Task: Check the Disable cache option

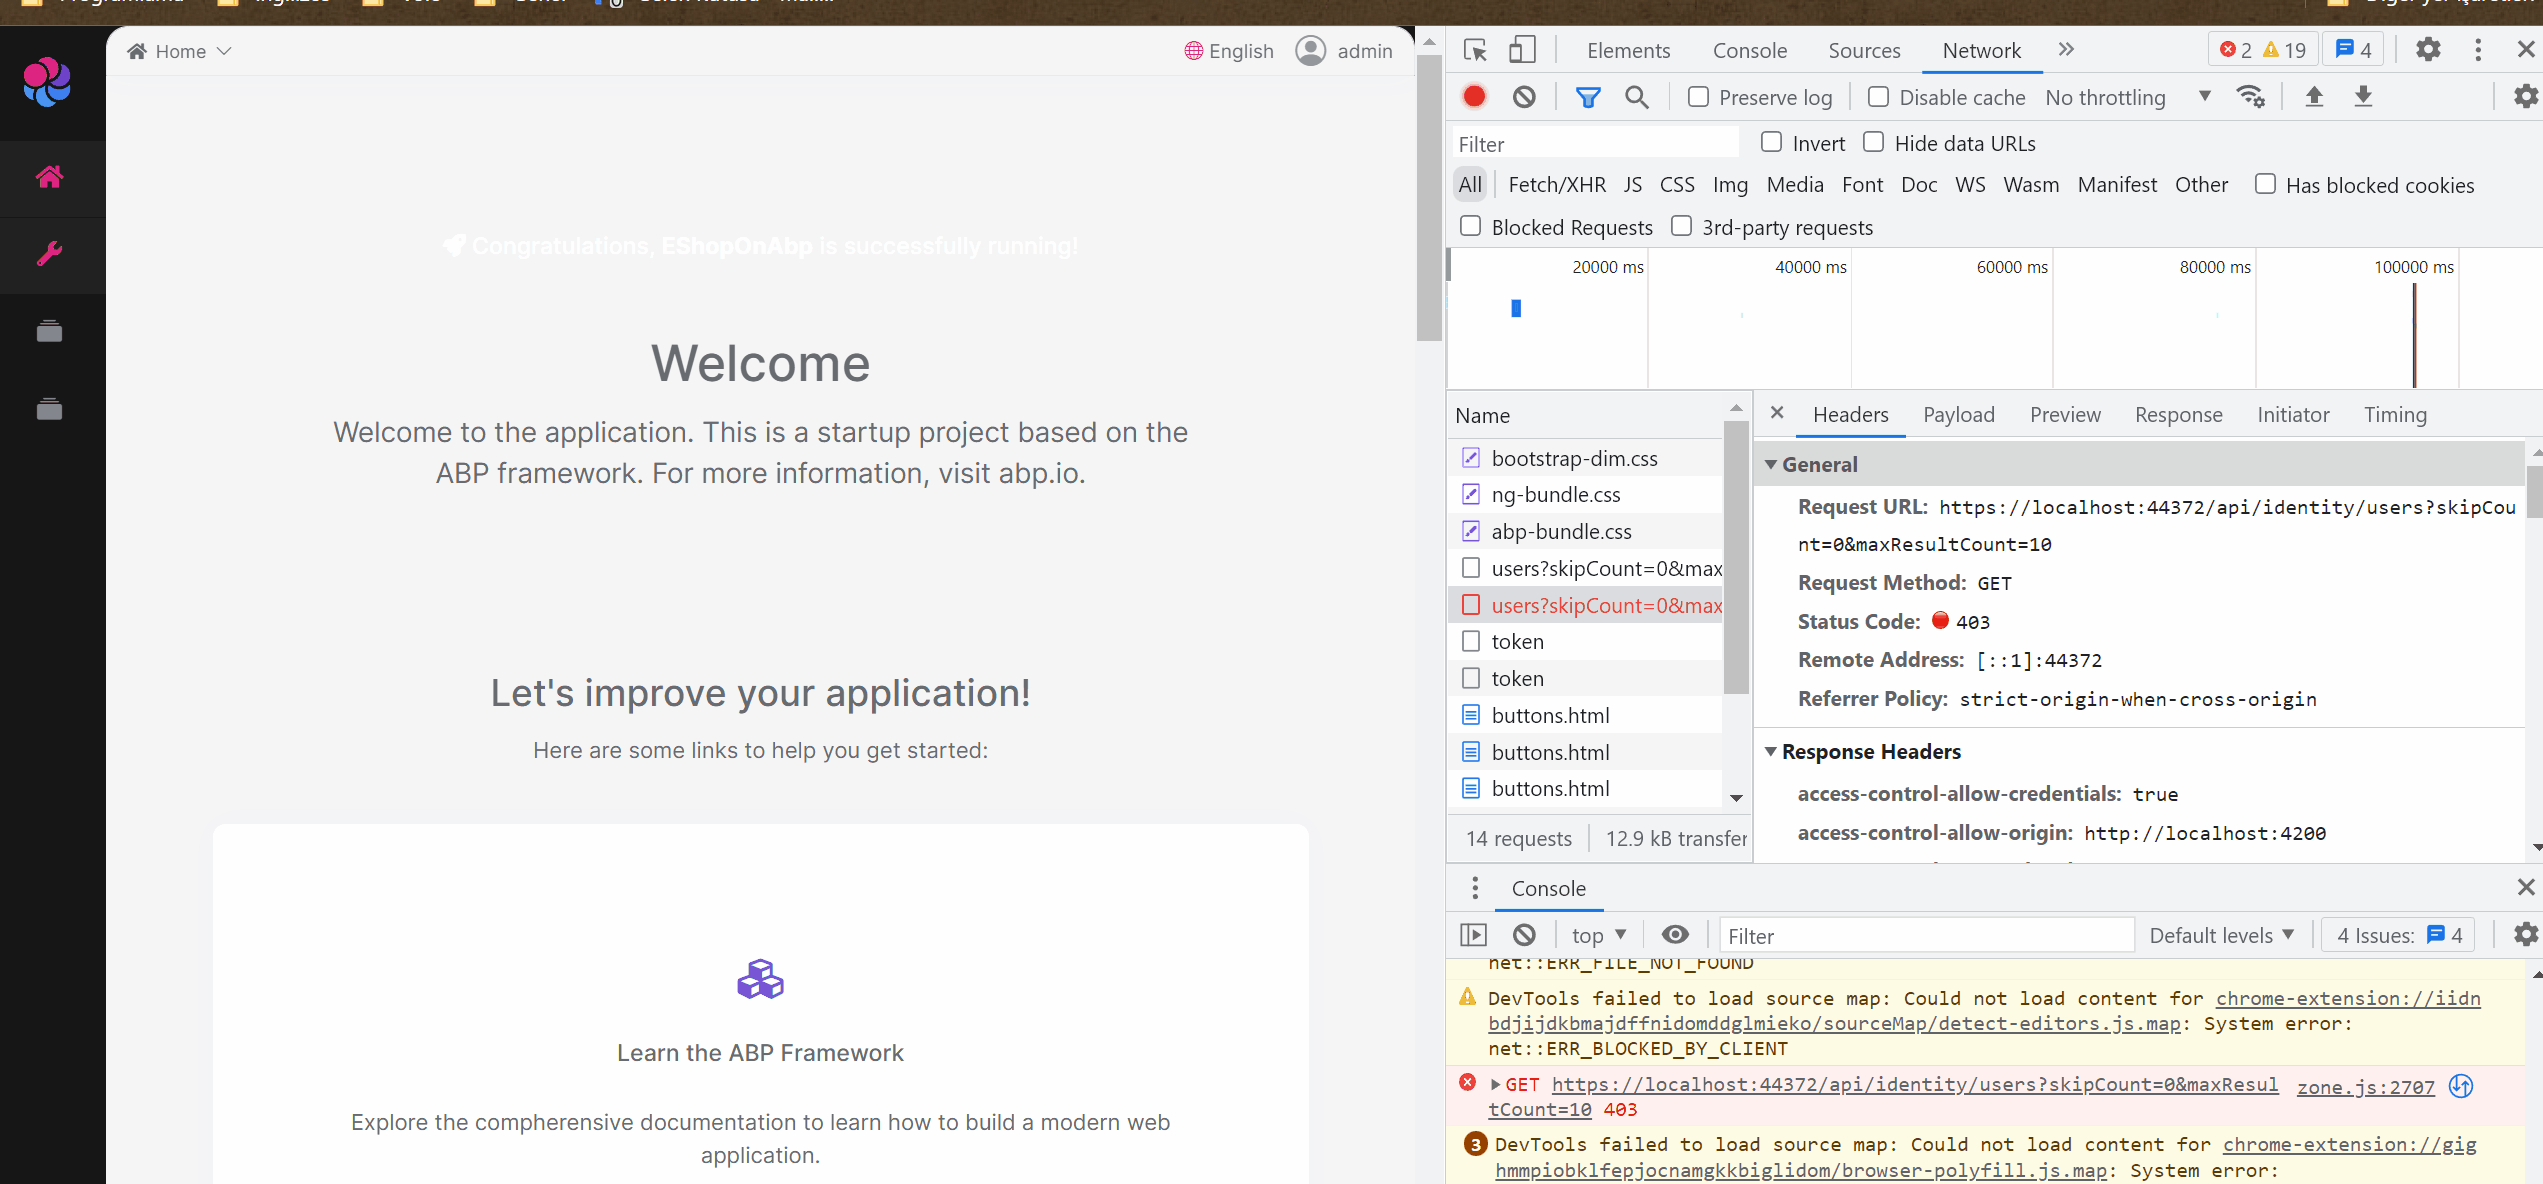Action: [x=1878, y=97]
